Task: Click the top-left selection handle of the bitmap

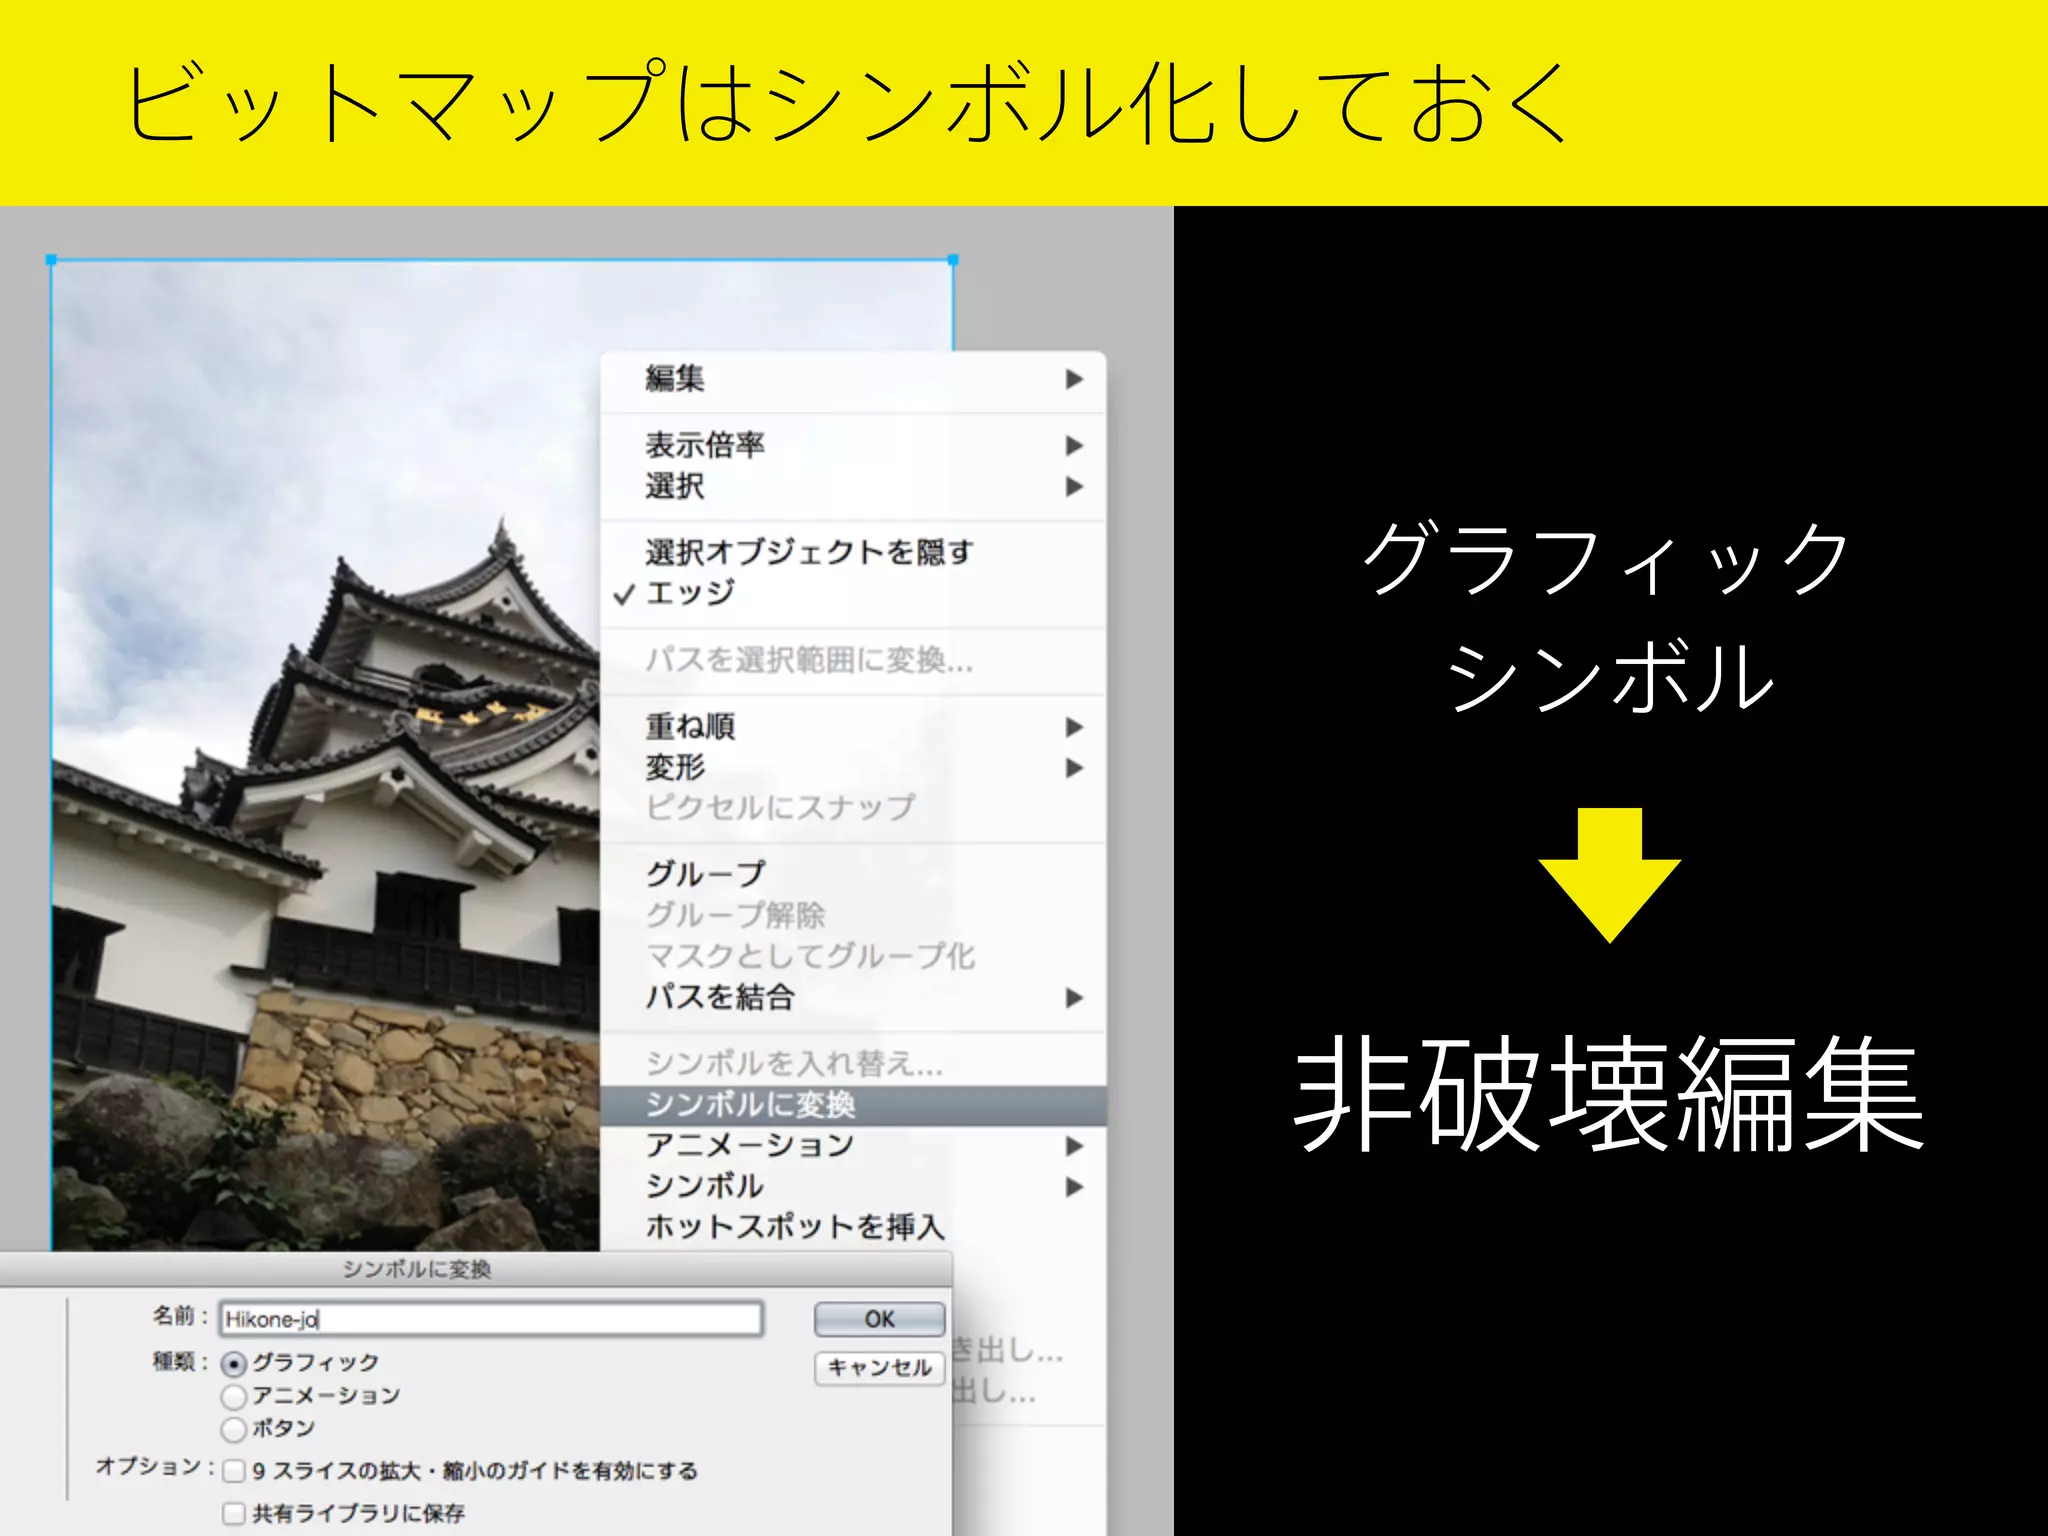Action: 52,260
